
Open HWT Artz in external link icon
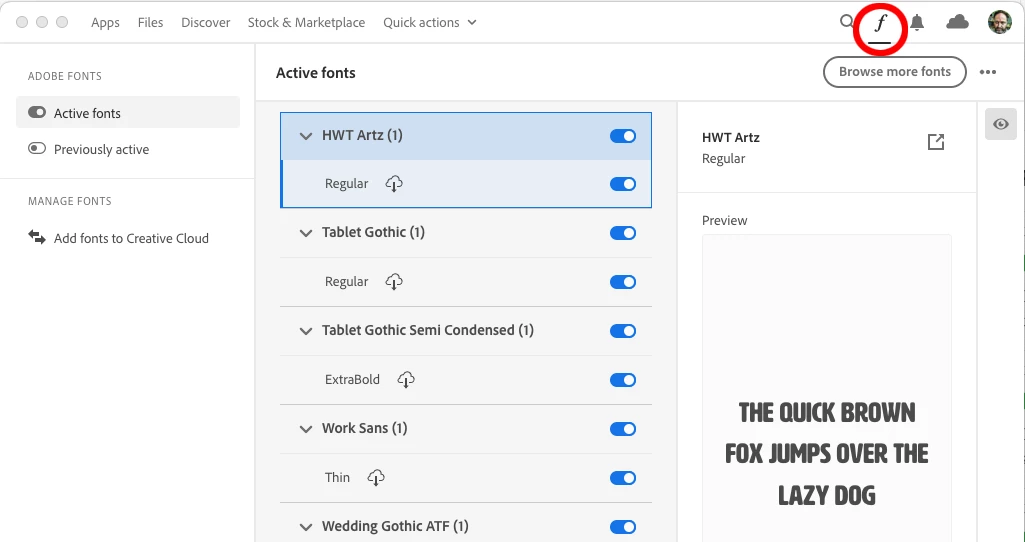936,141
